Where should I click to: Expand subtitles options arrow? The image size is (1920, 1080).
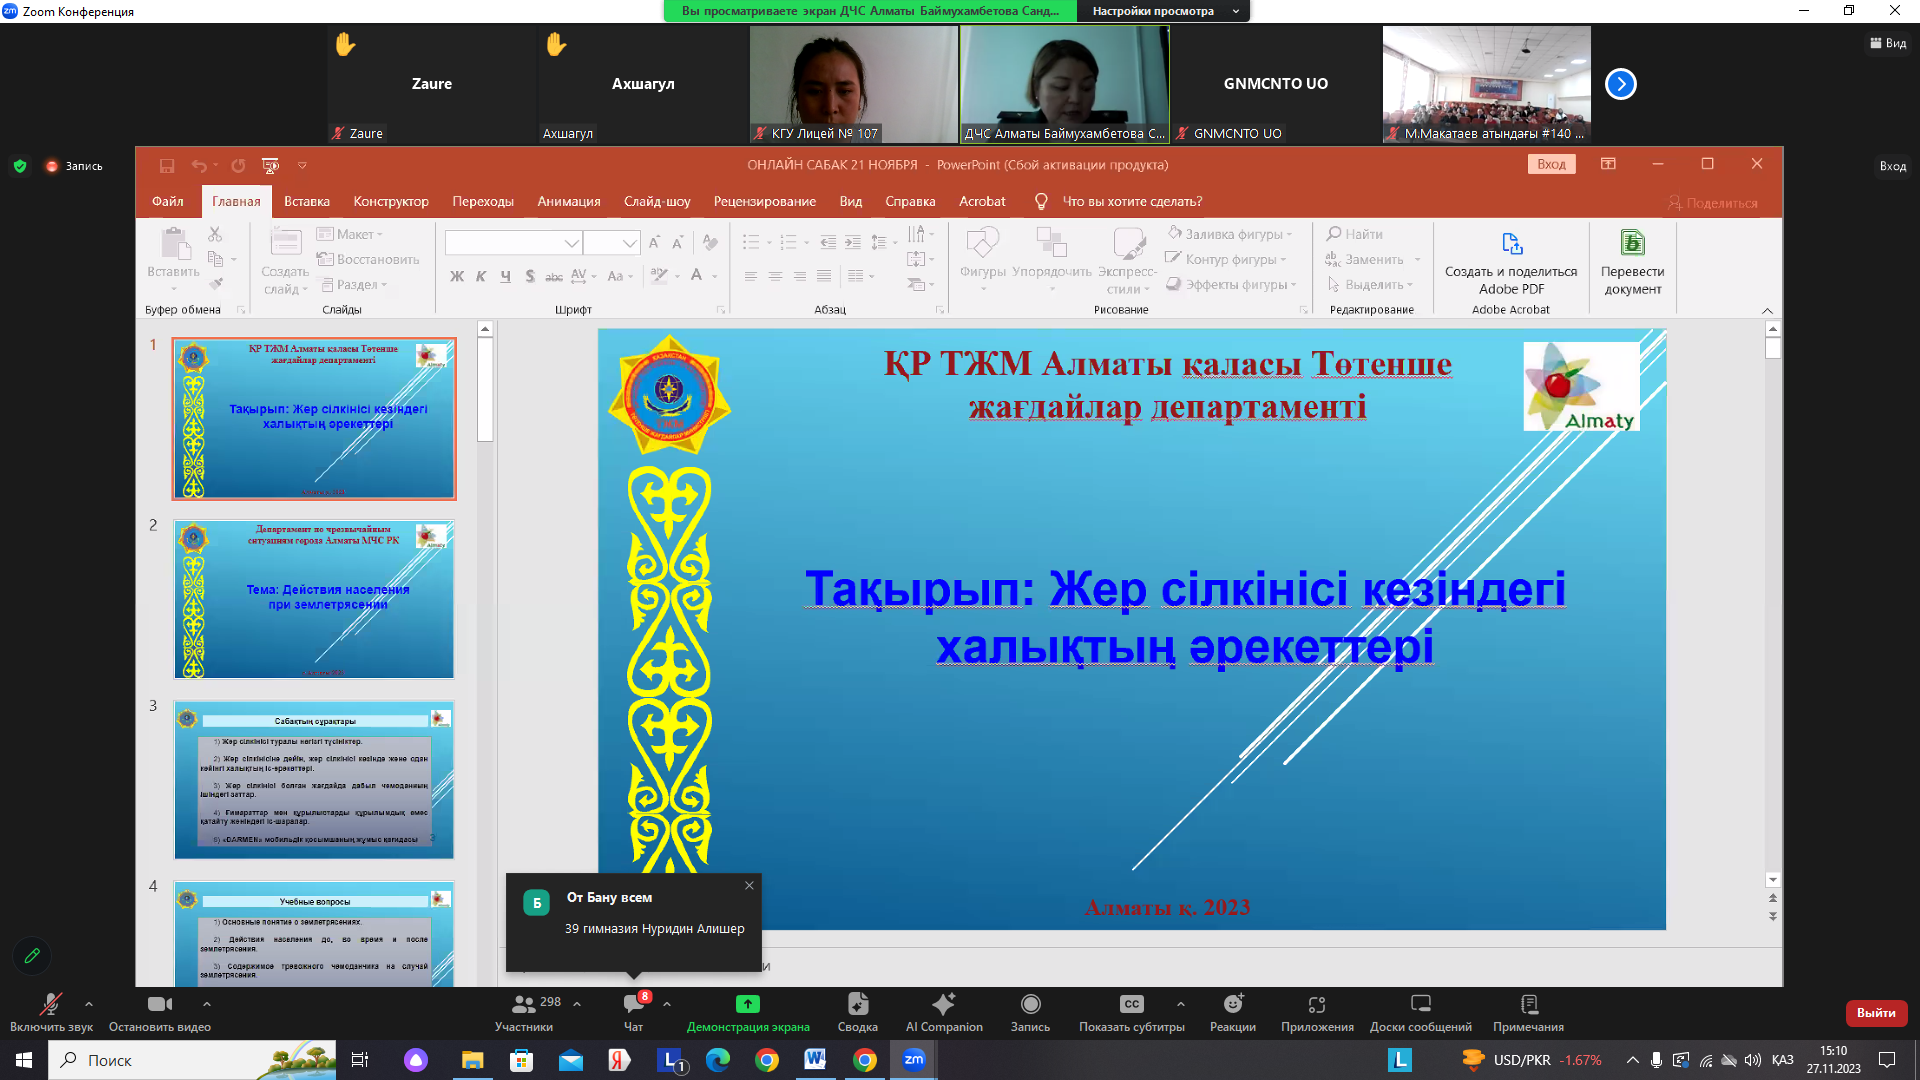click(x=1181, y=1003)
